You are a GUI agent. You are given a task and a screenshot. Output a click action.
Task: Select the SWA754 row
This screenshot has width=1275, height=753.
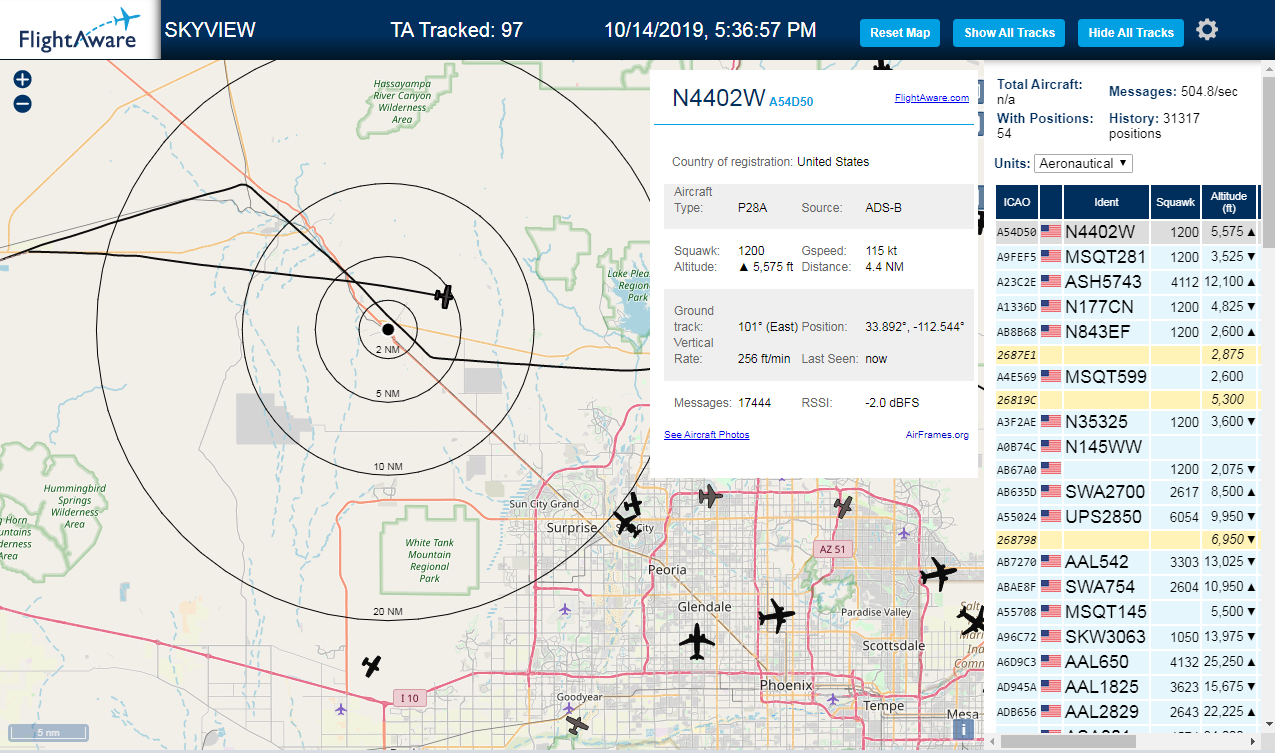(1127, 587)
